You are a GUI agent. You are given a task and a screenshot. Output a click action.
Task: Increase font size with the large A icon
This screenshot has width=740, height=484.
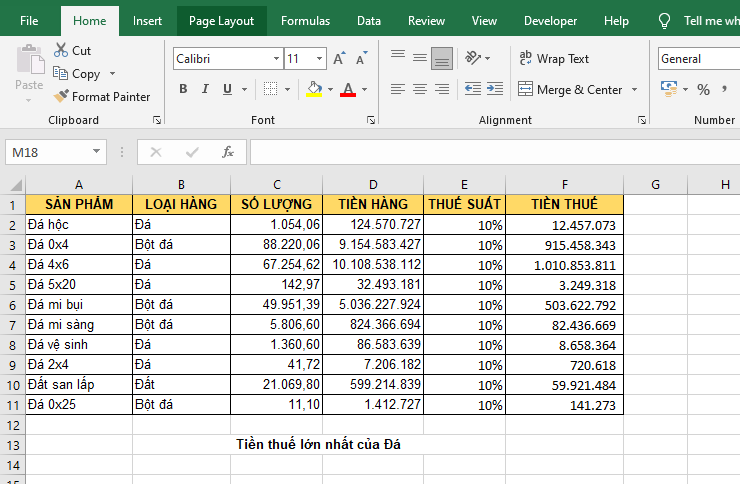(339, 59)
